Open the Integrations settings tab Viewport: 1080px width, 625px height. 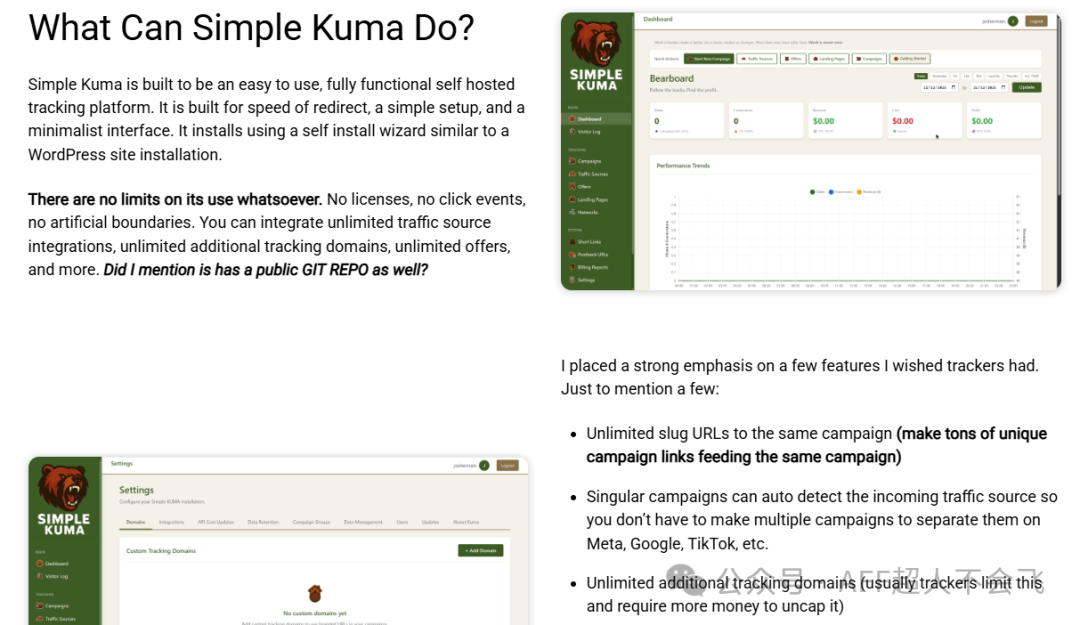172,522
